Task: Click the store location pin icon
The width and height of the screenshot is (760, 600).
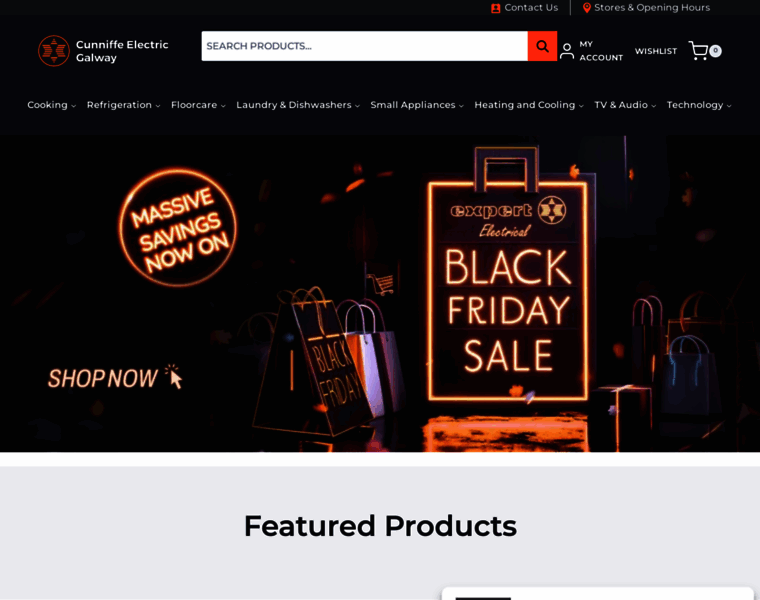Action: coord(586,8)
